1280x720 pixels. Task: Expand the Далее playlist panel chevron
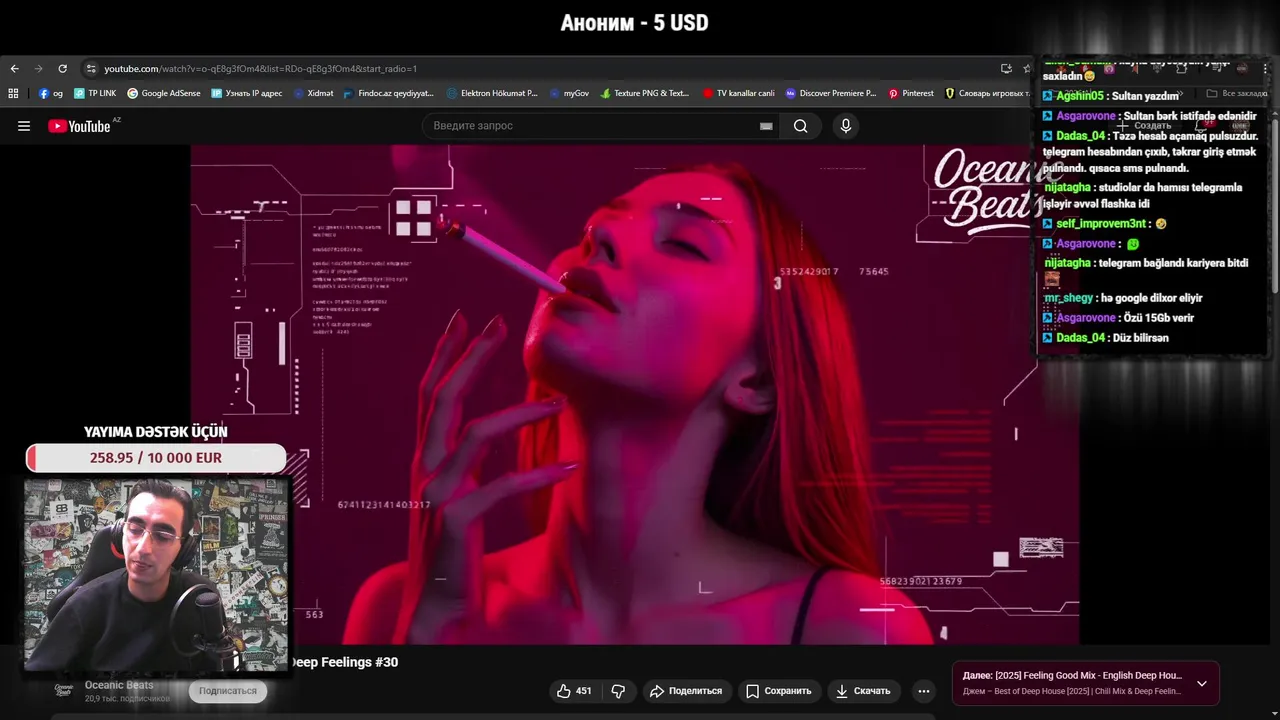click(1202, 684)
